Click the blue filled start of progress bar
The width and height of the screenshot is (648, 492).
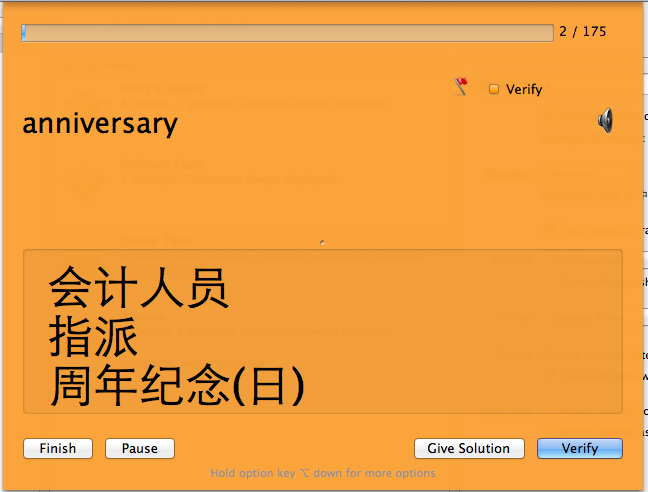click(24, 33)
